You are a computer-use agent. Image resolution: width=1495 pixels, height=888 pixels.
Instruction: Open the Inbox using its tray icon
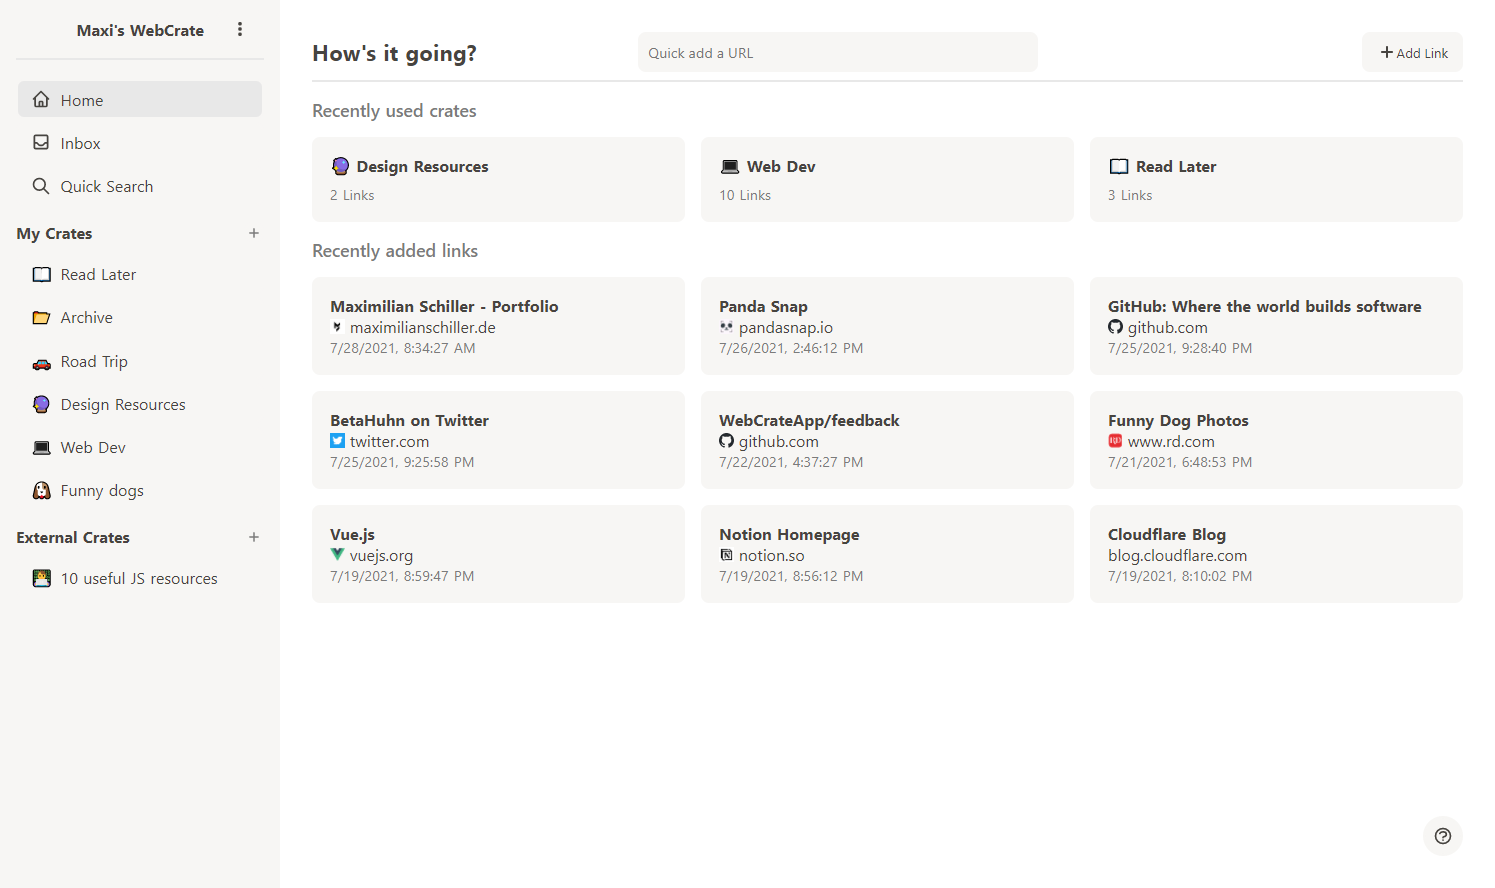pos(41,142)
